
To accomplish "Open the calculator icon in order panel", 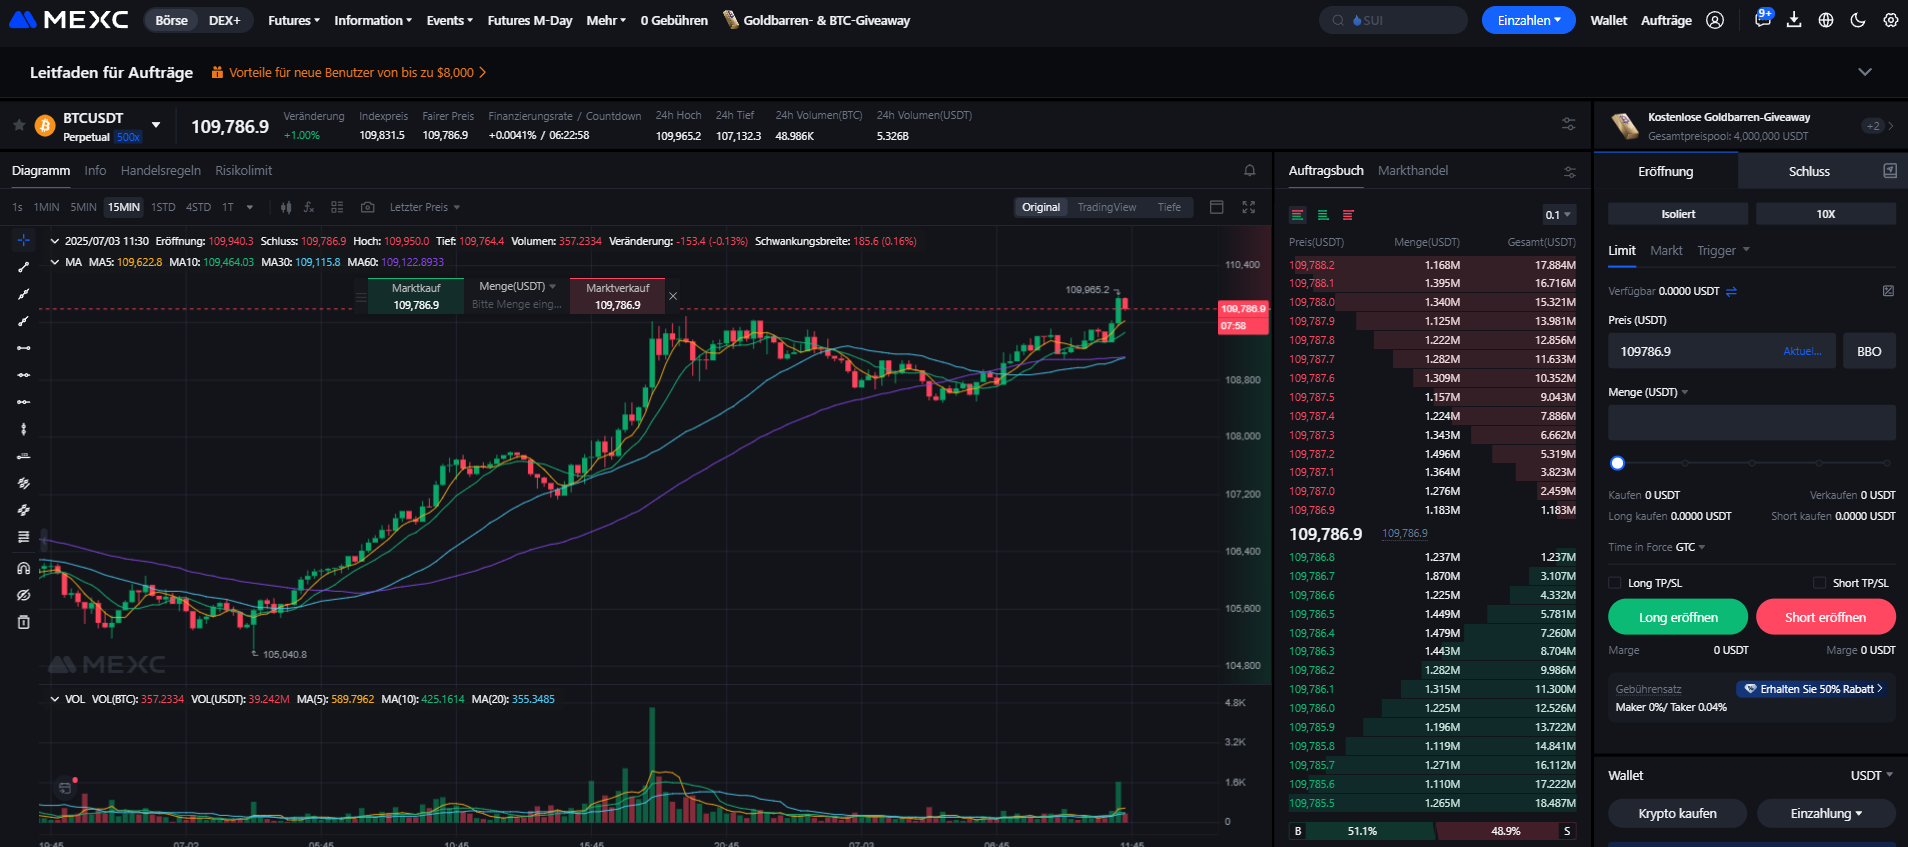I will 1888,291.
